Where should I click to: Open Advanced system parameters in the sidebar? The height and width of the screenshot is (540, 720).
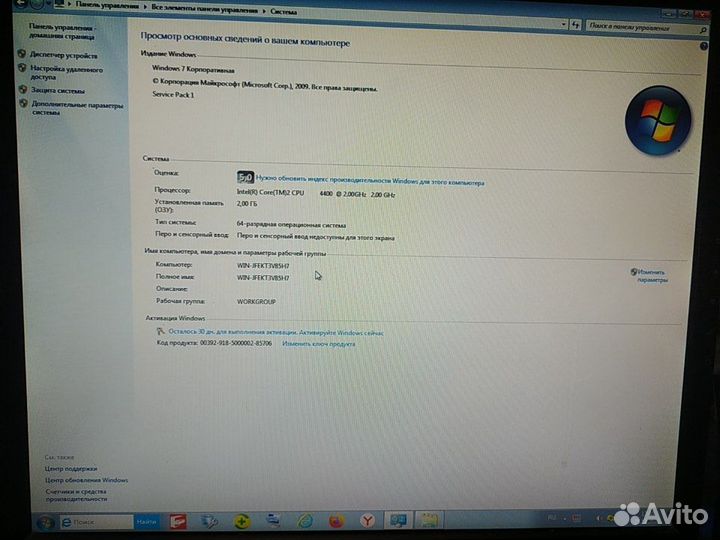coord(76,108)
